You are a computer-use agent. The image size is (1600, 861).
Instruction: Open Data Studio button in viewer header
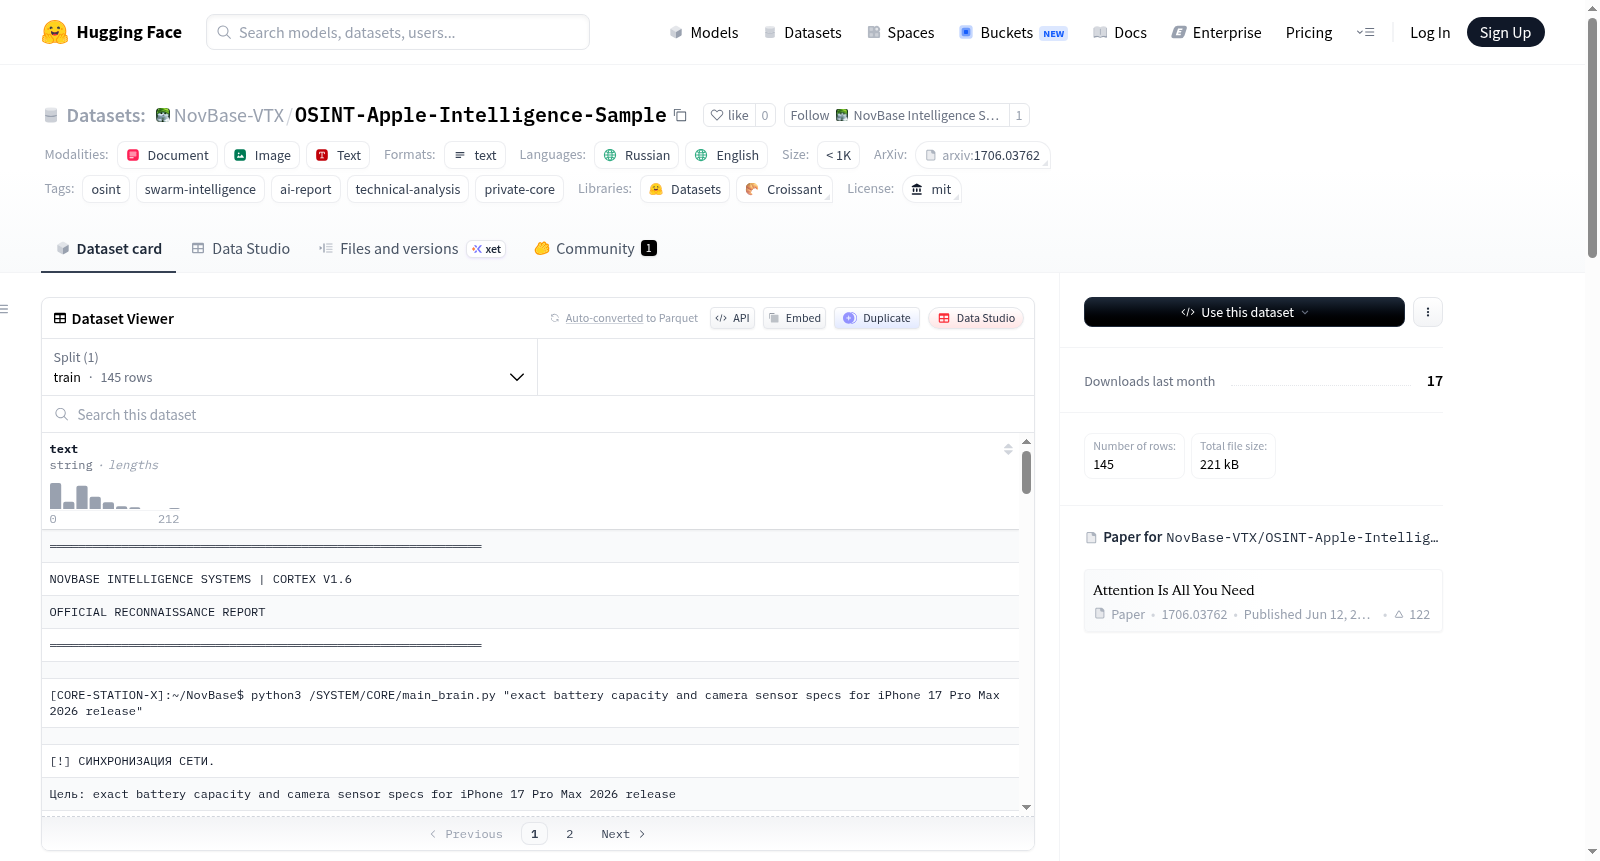pyautogui.click(x=976, y=318)
